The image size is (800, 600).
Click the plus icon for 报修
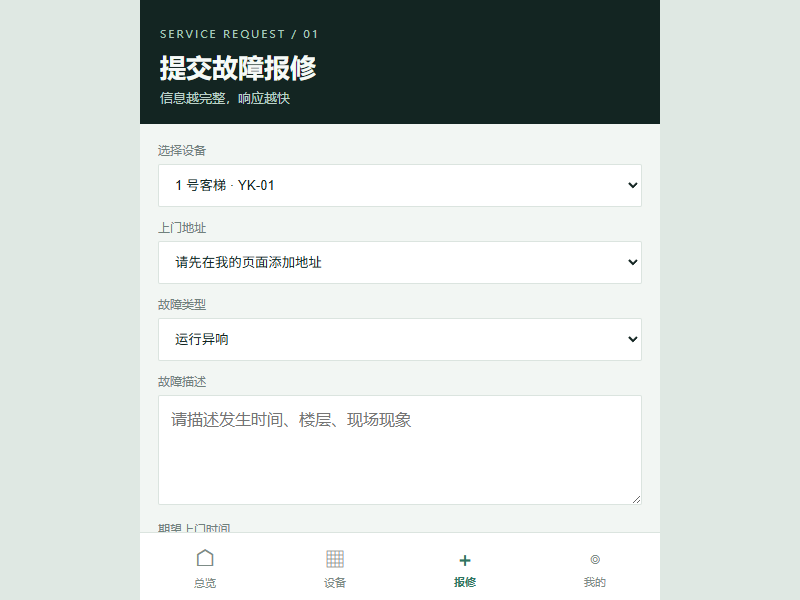[465, 560]
